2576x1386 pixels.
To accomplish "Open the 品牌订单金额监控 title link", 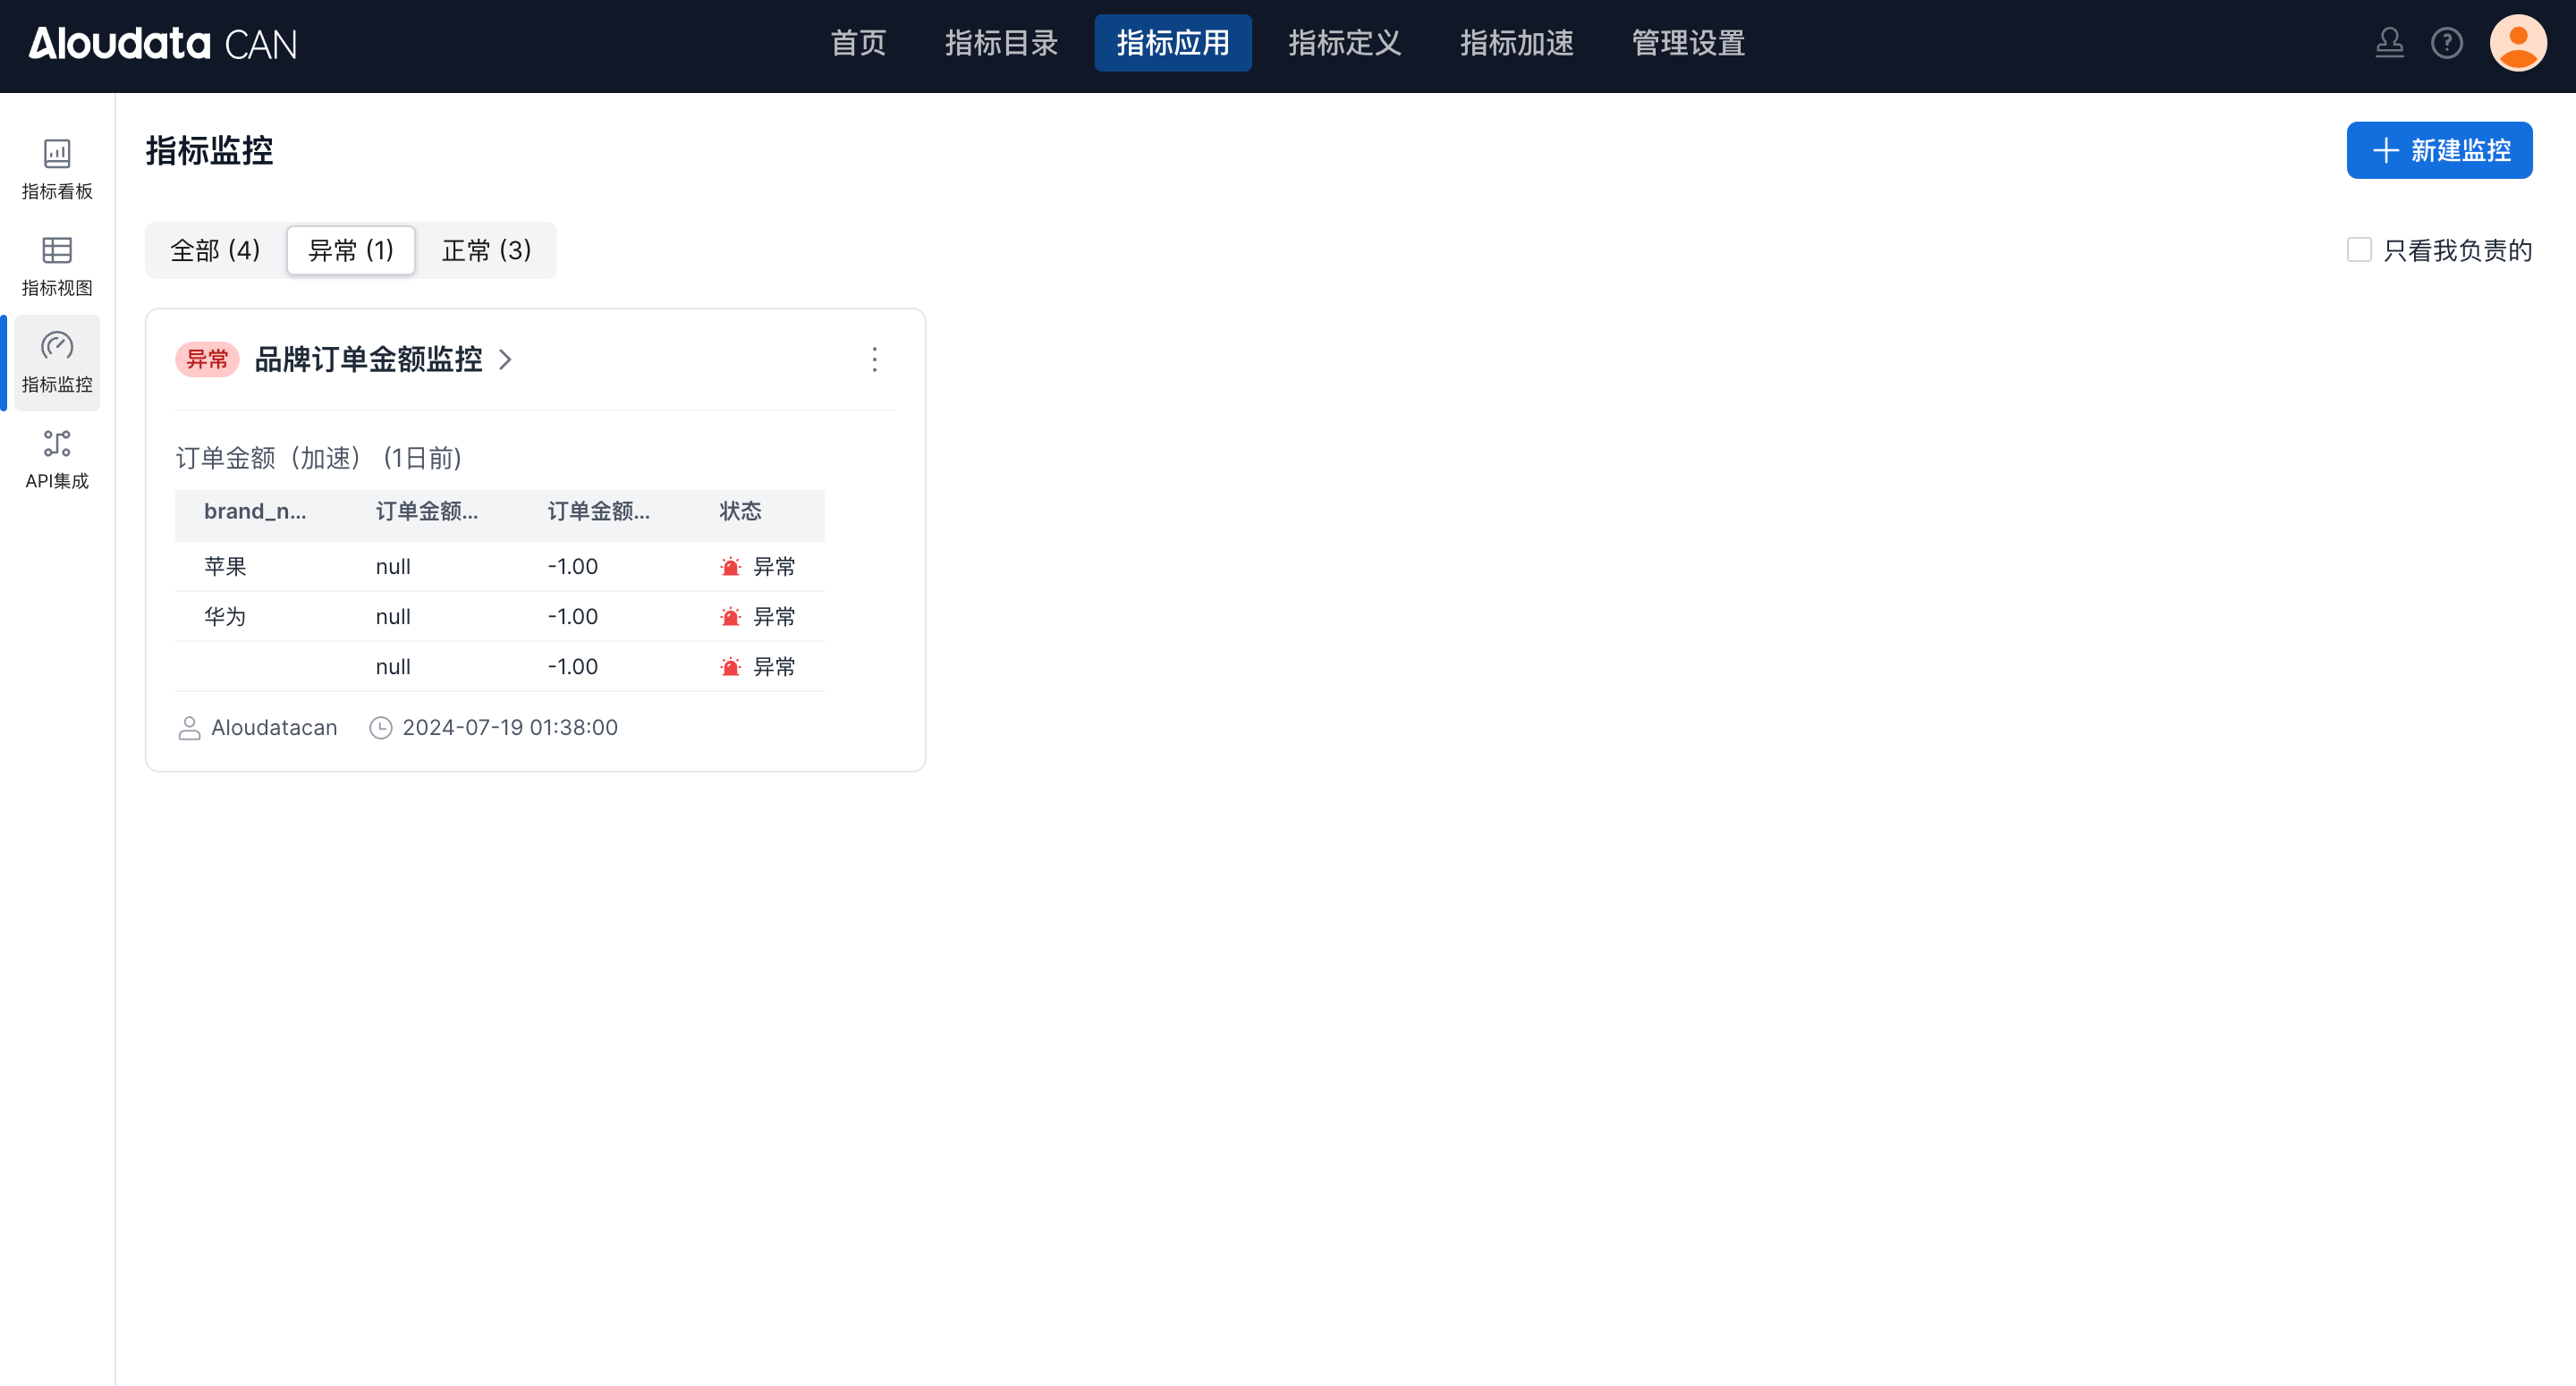I will pos(368,360).
